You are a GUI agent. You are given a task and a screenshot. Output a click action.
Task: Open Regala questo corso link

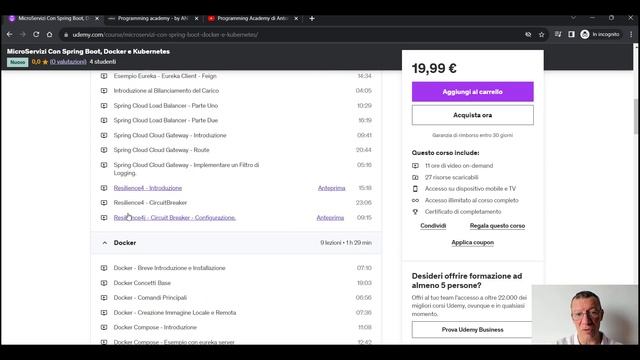point(497,226)
